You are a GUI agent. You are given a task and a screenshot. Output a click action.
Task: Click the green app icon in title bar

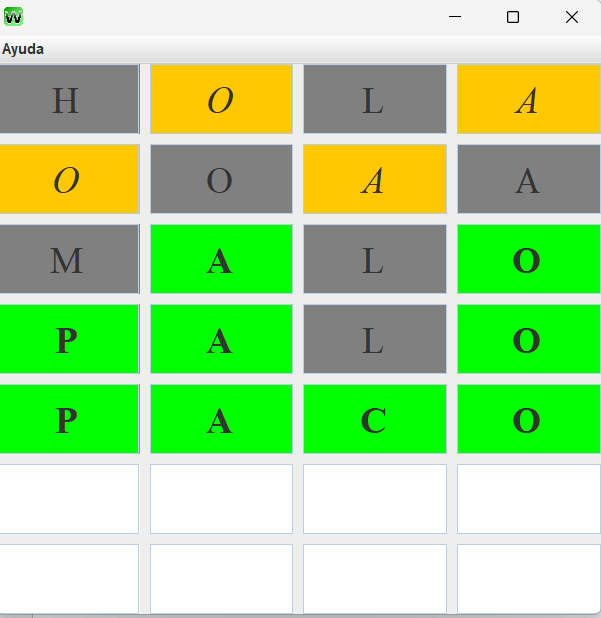(x=14, y=16)
